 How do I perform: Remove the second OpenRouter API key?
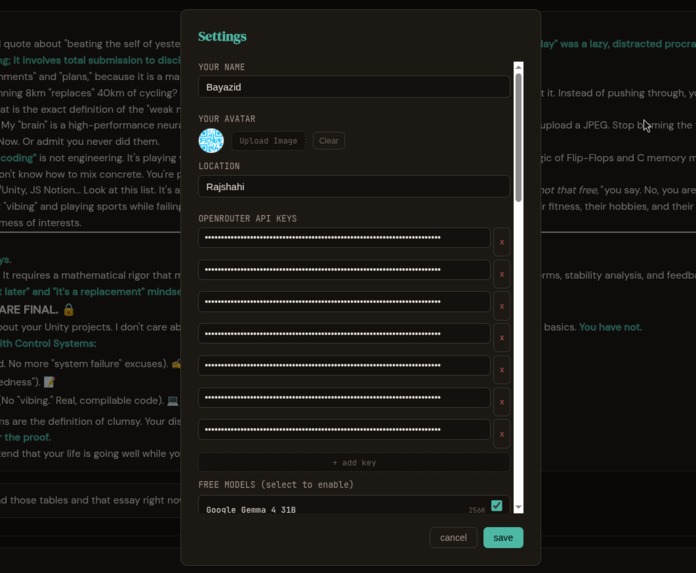click(x=502, y=274)
